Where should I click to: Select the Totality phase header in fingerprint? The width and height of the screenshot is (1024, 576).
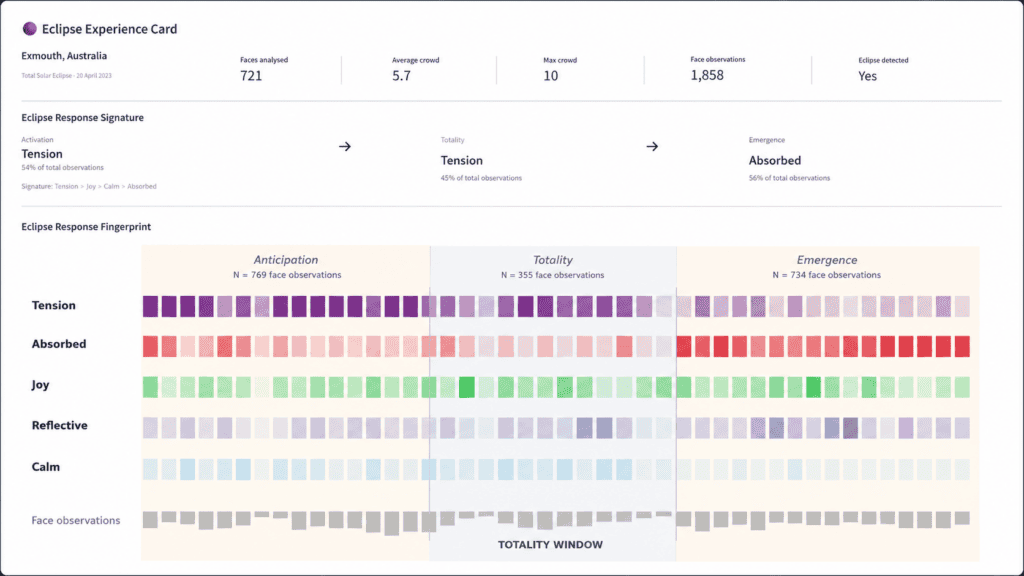(552, 260)
